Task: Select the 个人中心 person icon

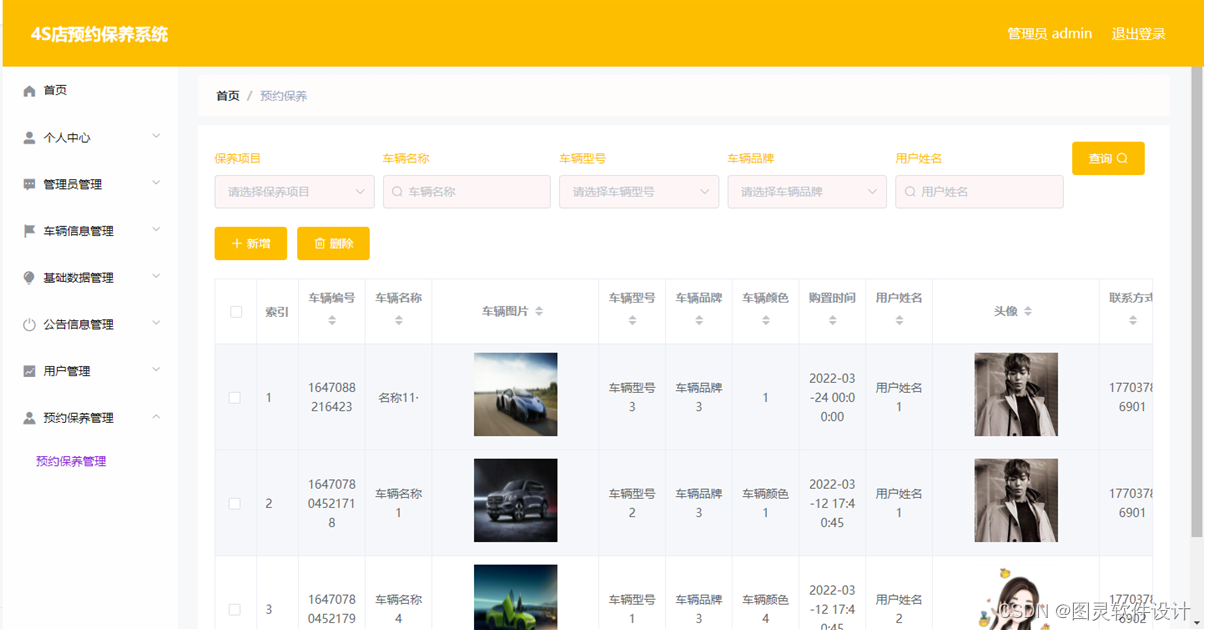Action: tap(28, 136)
